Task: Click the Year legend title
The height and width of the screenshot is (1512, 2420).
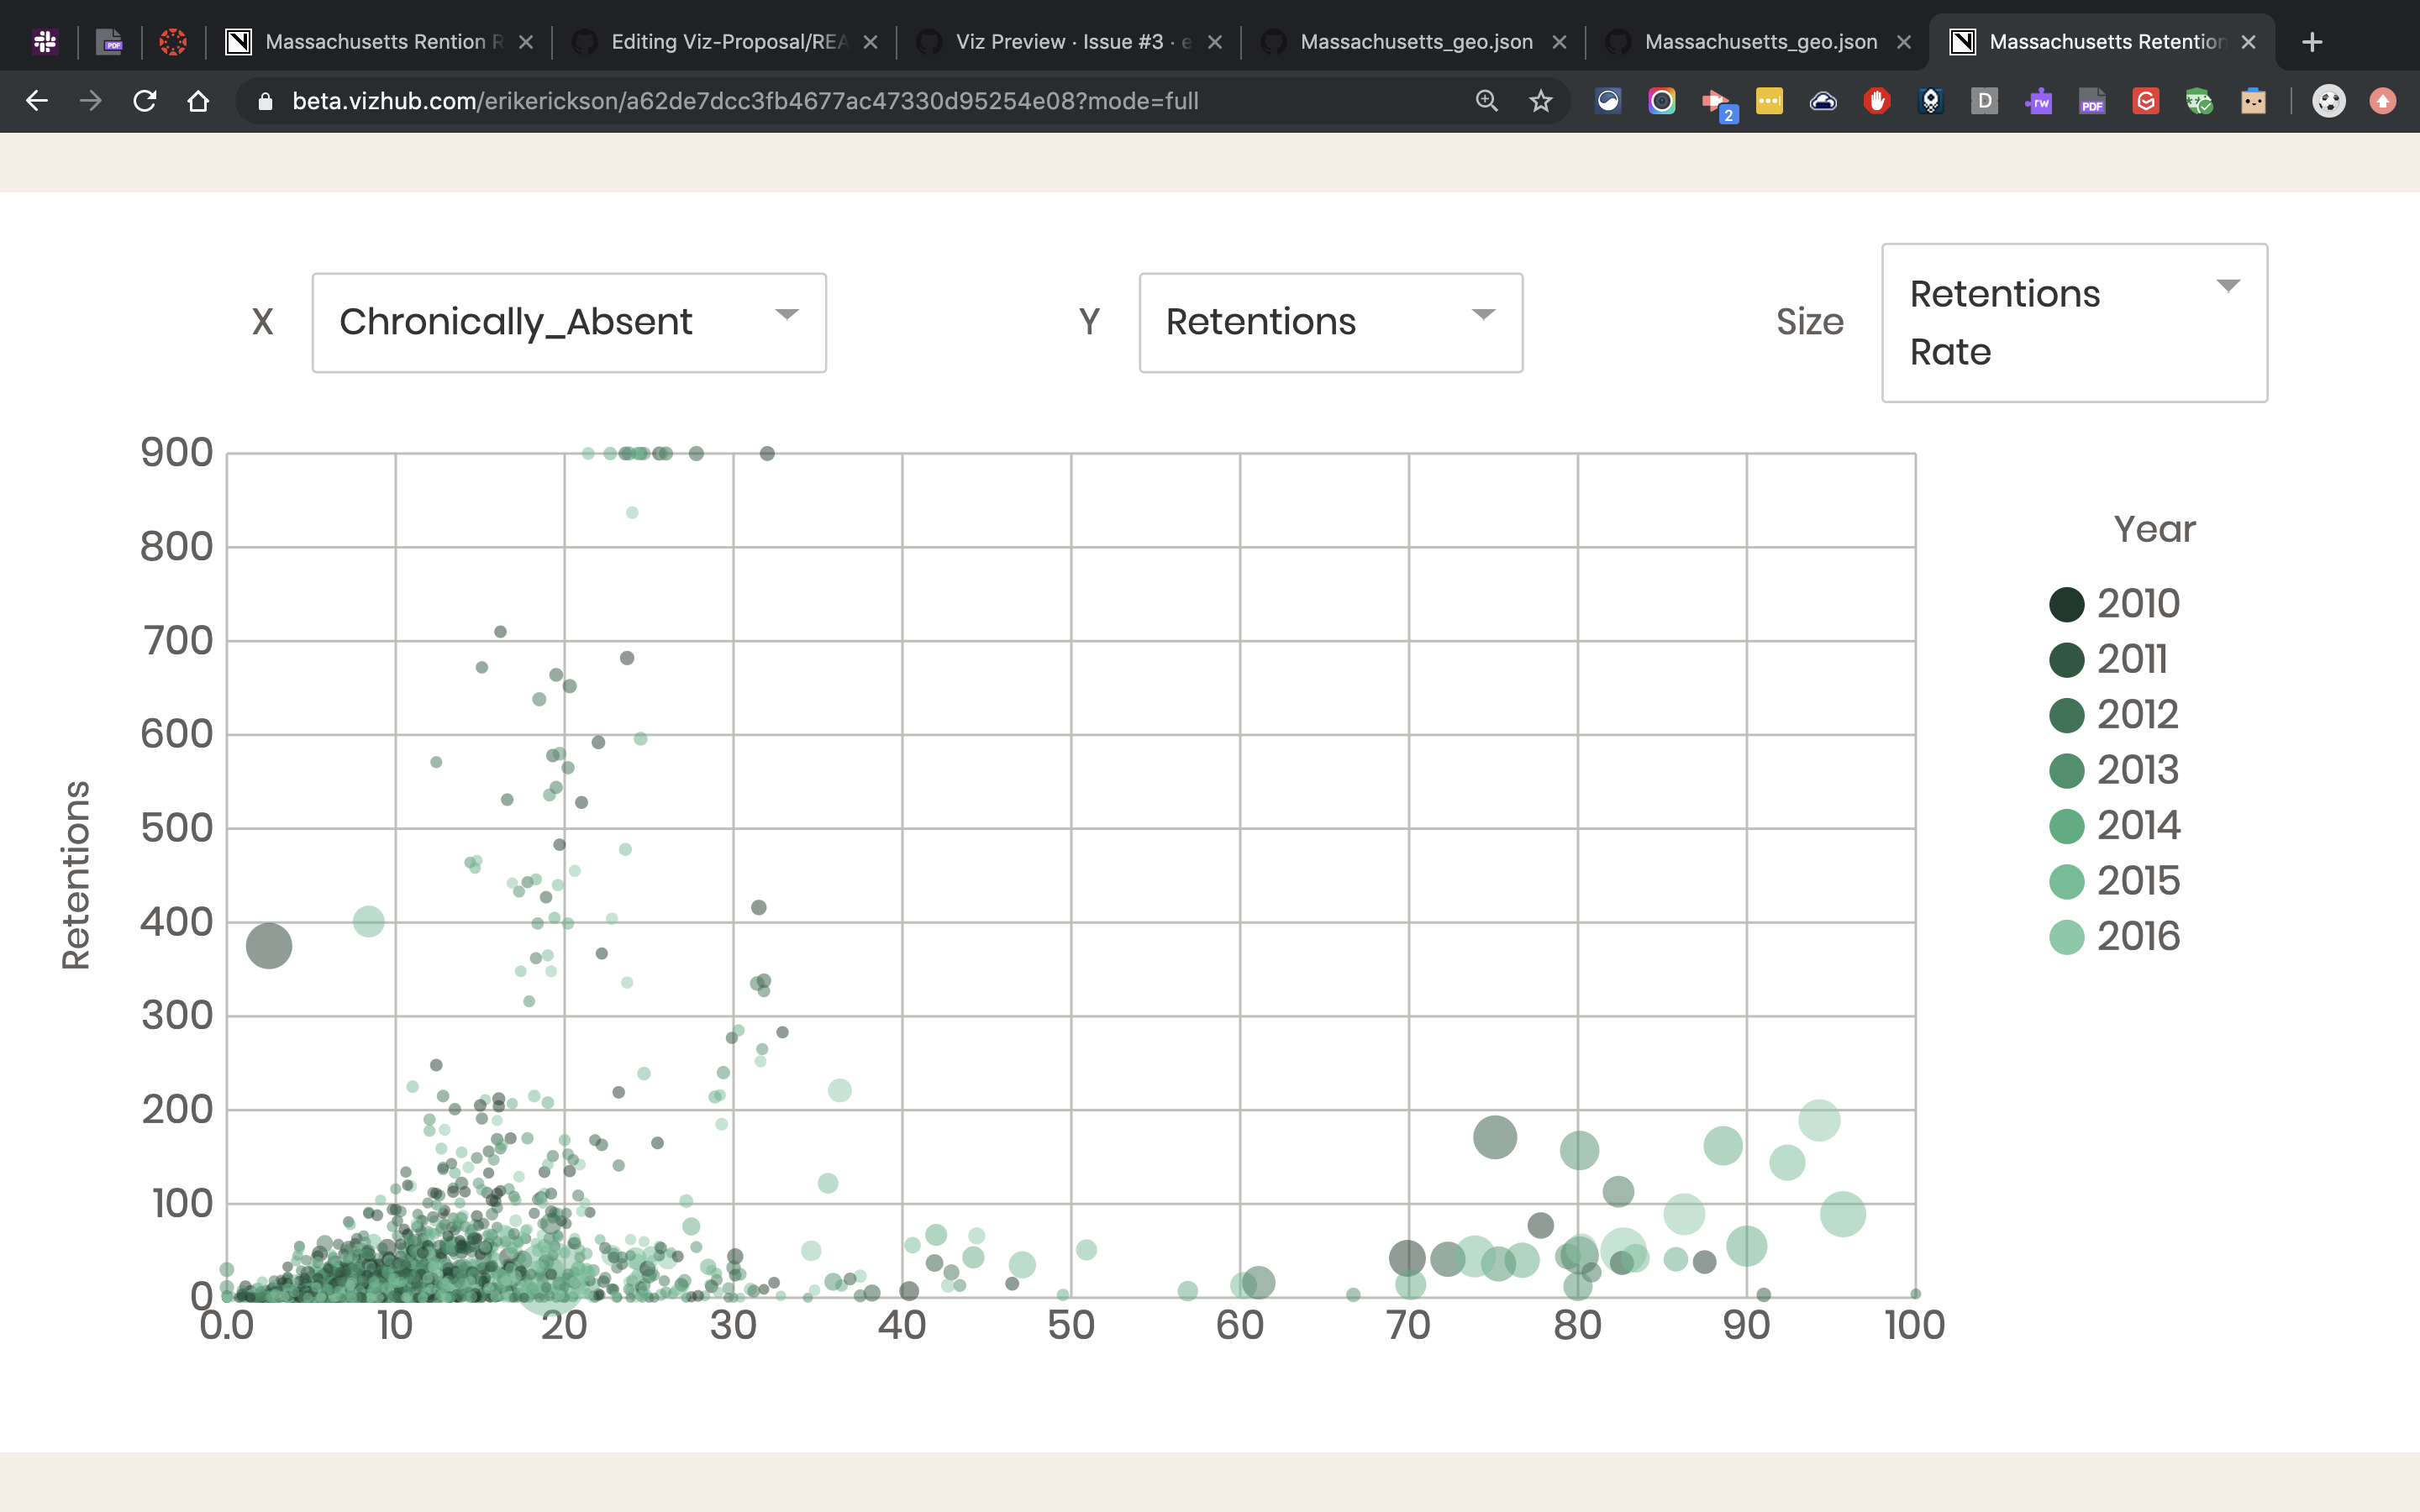Action: click(2154, 529)
